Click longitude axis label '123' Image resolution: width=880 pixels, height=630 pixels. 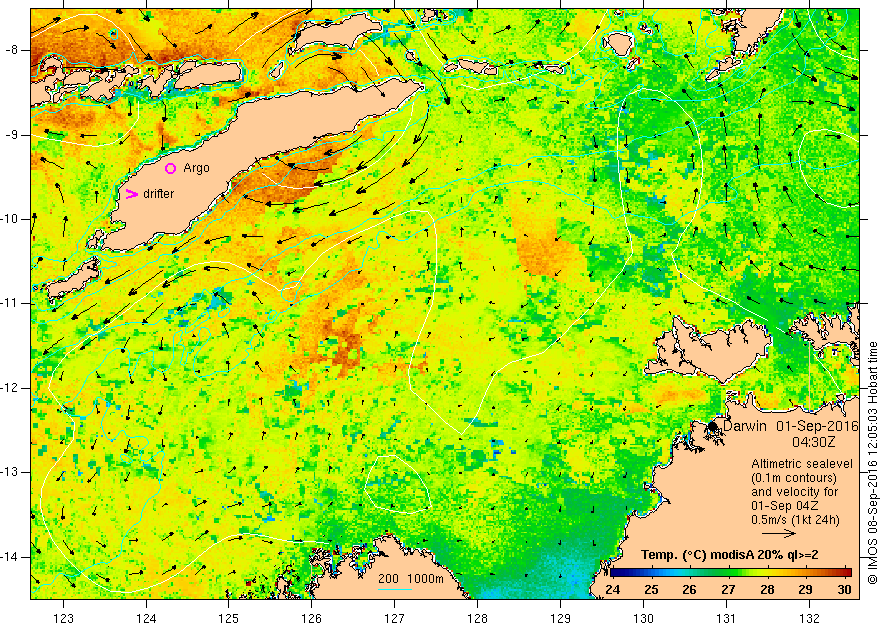(63, 618)
